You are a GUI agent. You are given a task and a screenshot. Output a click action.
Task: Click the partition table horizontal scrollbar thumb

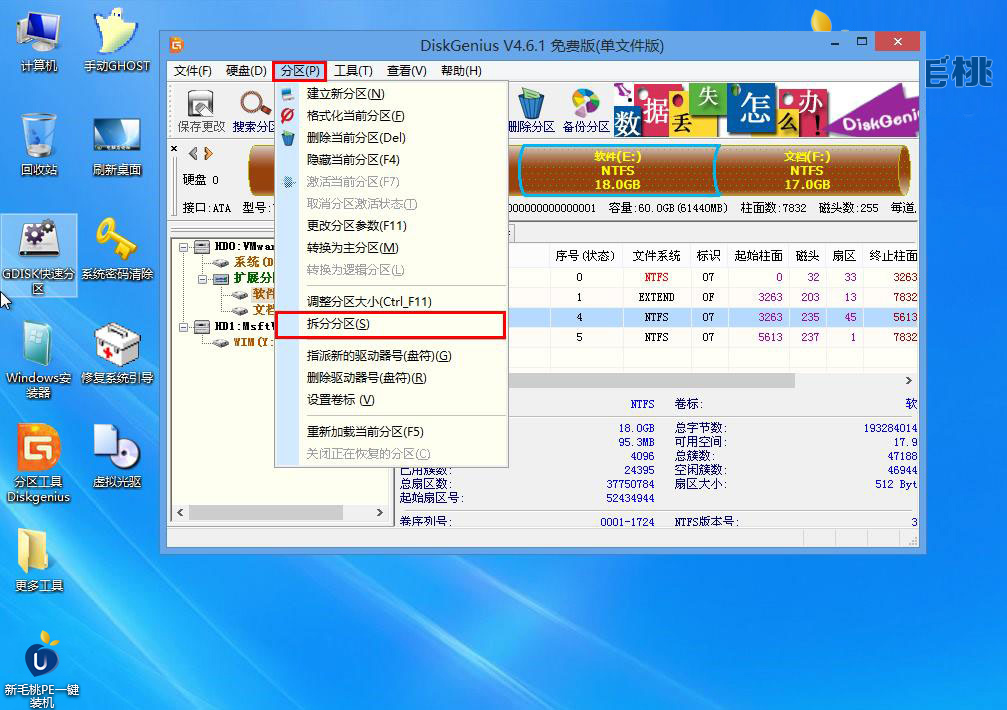pyautogui.click(x=652, y=381)
